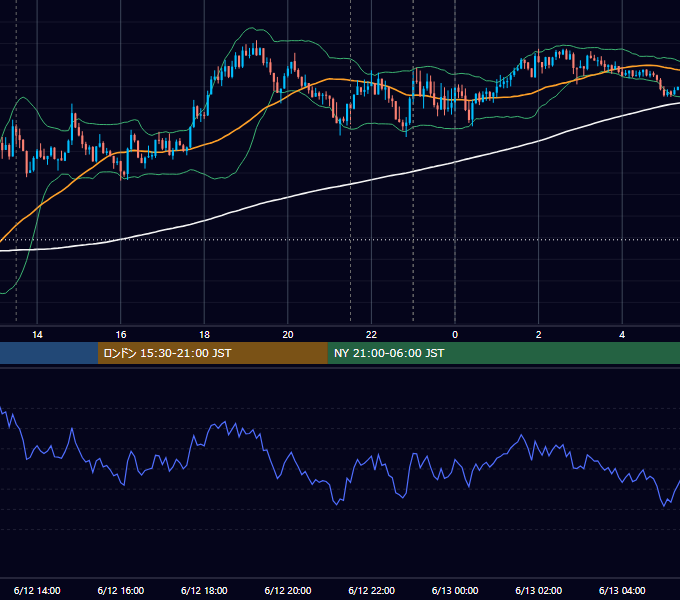The width and height of the screenshot is (680, 600).
Task: Click the time axis label 4
Action: click(x=622, y=335)
